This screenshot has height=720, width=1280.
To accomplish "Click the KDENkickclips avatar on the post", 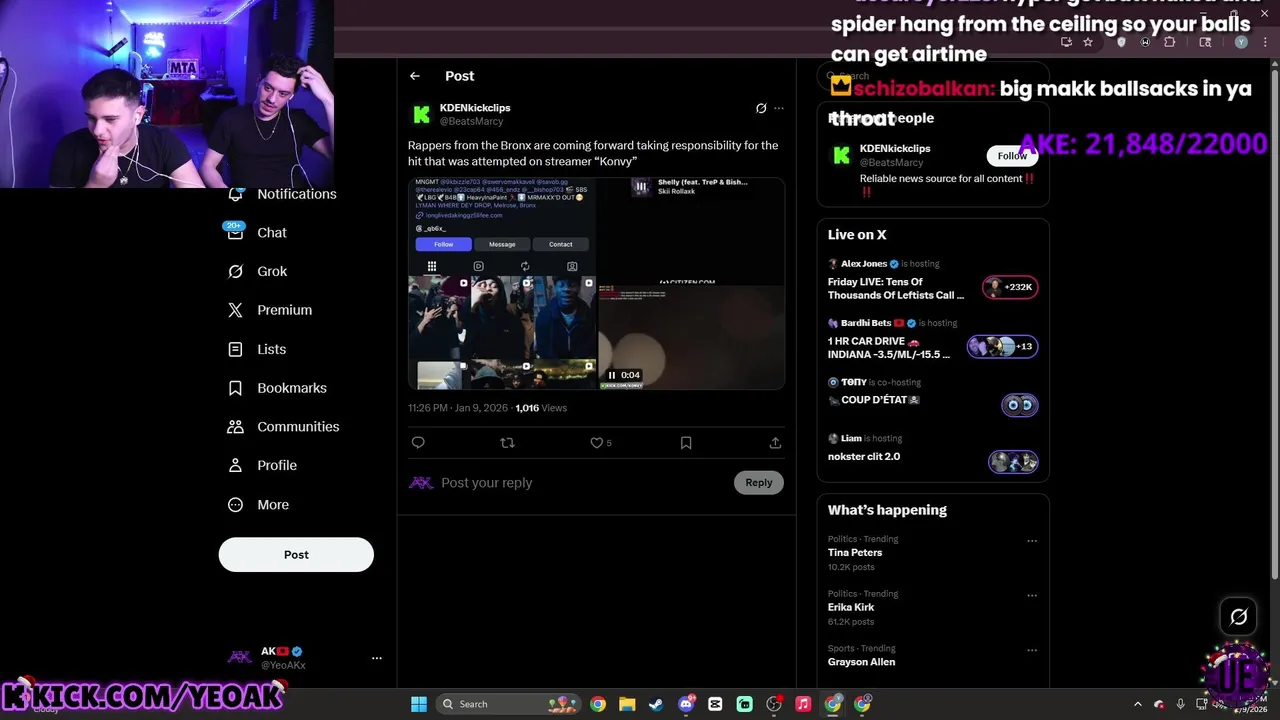I will (x=422, y=115).
